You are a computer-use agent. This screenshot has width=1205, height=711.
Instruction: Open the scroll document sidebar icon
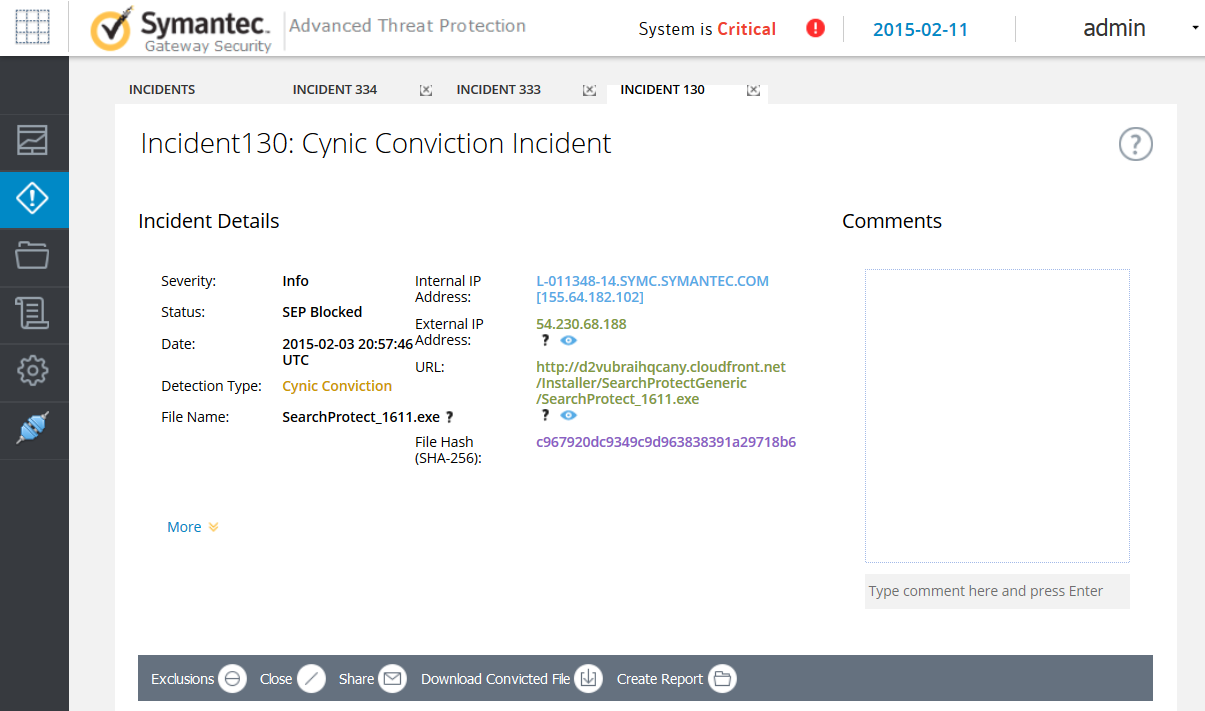[x=33, y=314]
